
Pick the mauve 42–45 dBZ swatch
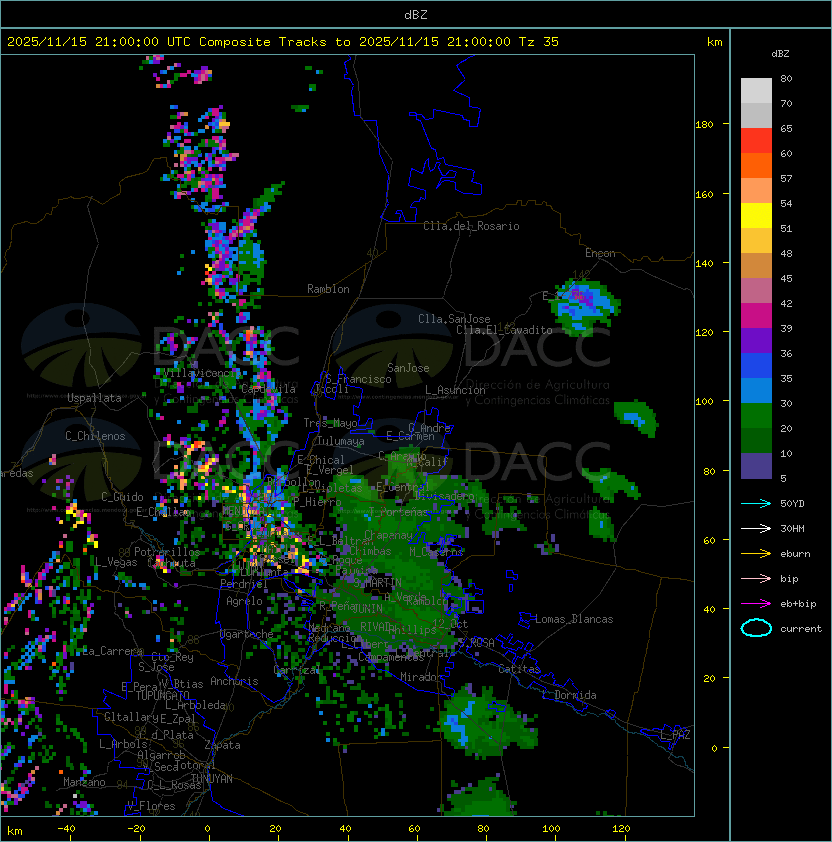(x=756, y=291)
